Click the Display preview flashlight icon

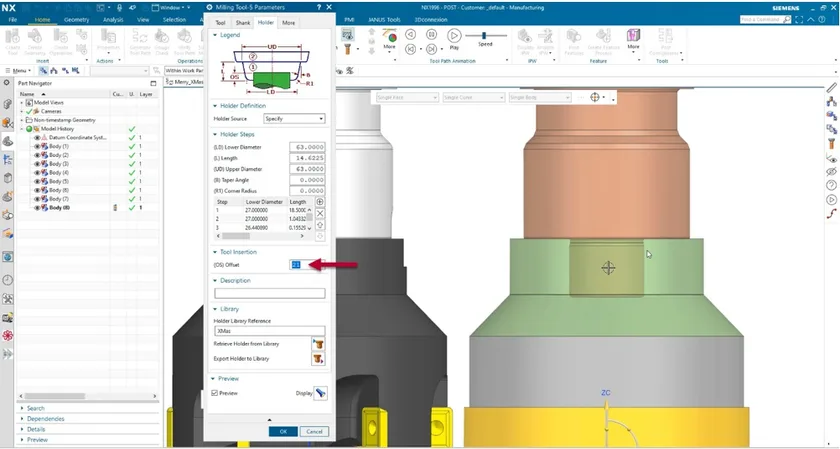coord(320,393)
